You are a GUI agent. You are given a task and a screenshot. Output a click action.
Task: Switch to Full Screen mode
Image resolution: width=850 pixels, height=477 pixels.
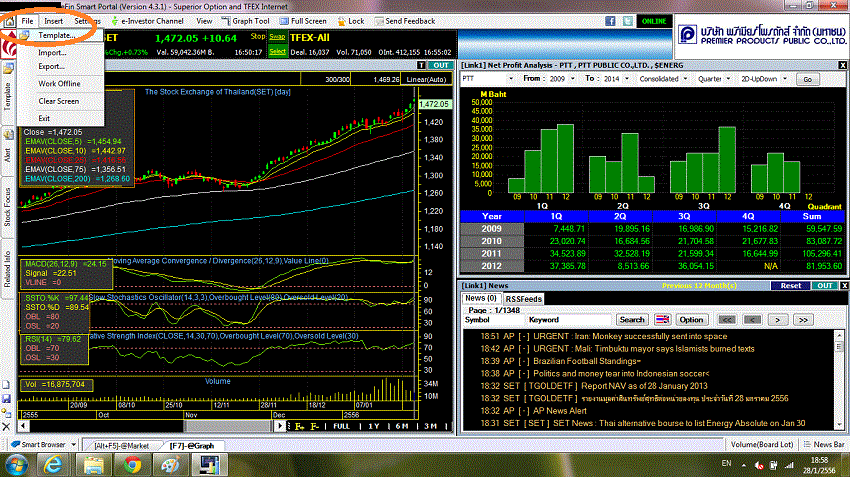303,21
